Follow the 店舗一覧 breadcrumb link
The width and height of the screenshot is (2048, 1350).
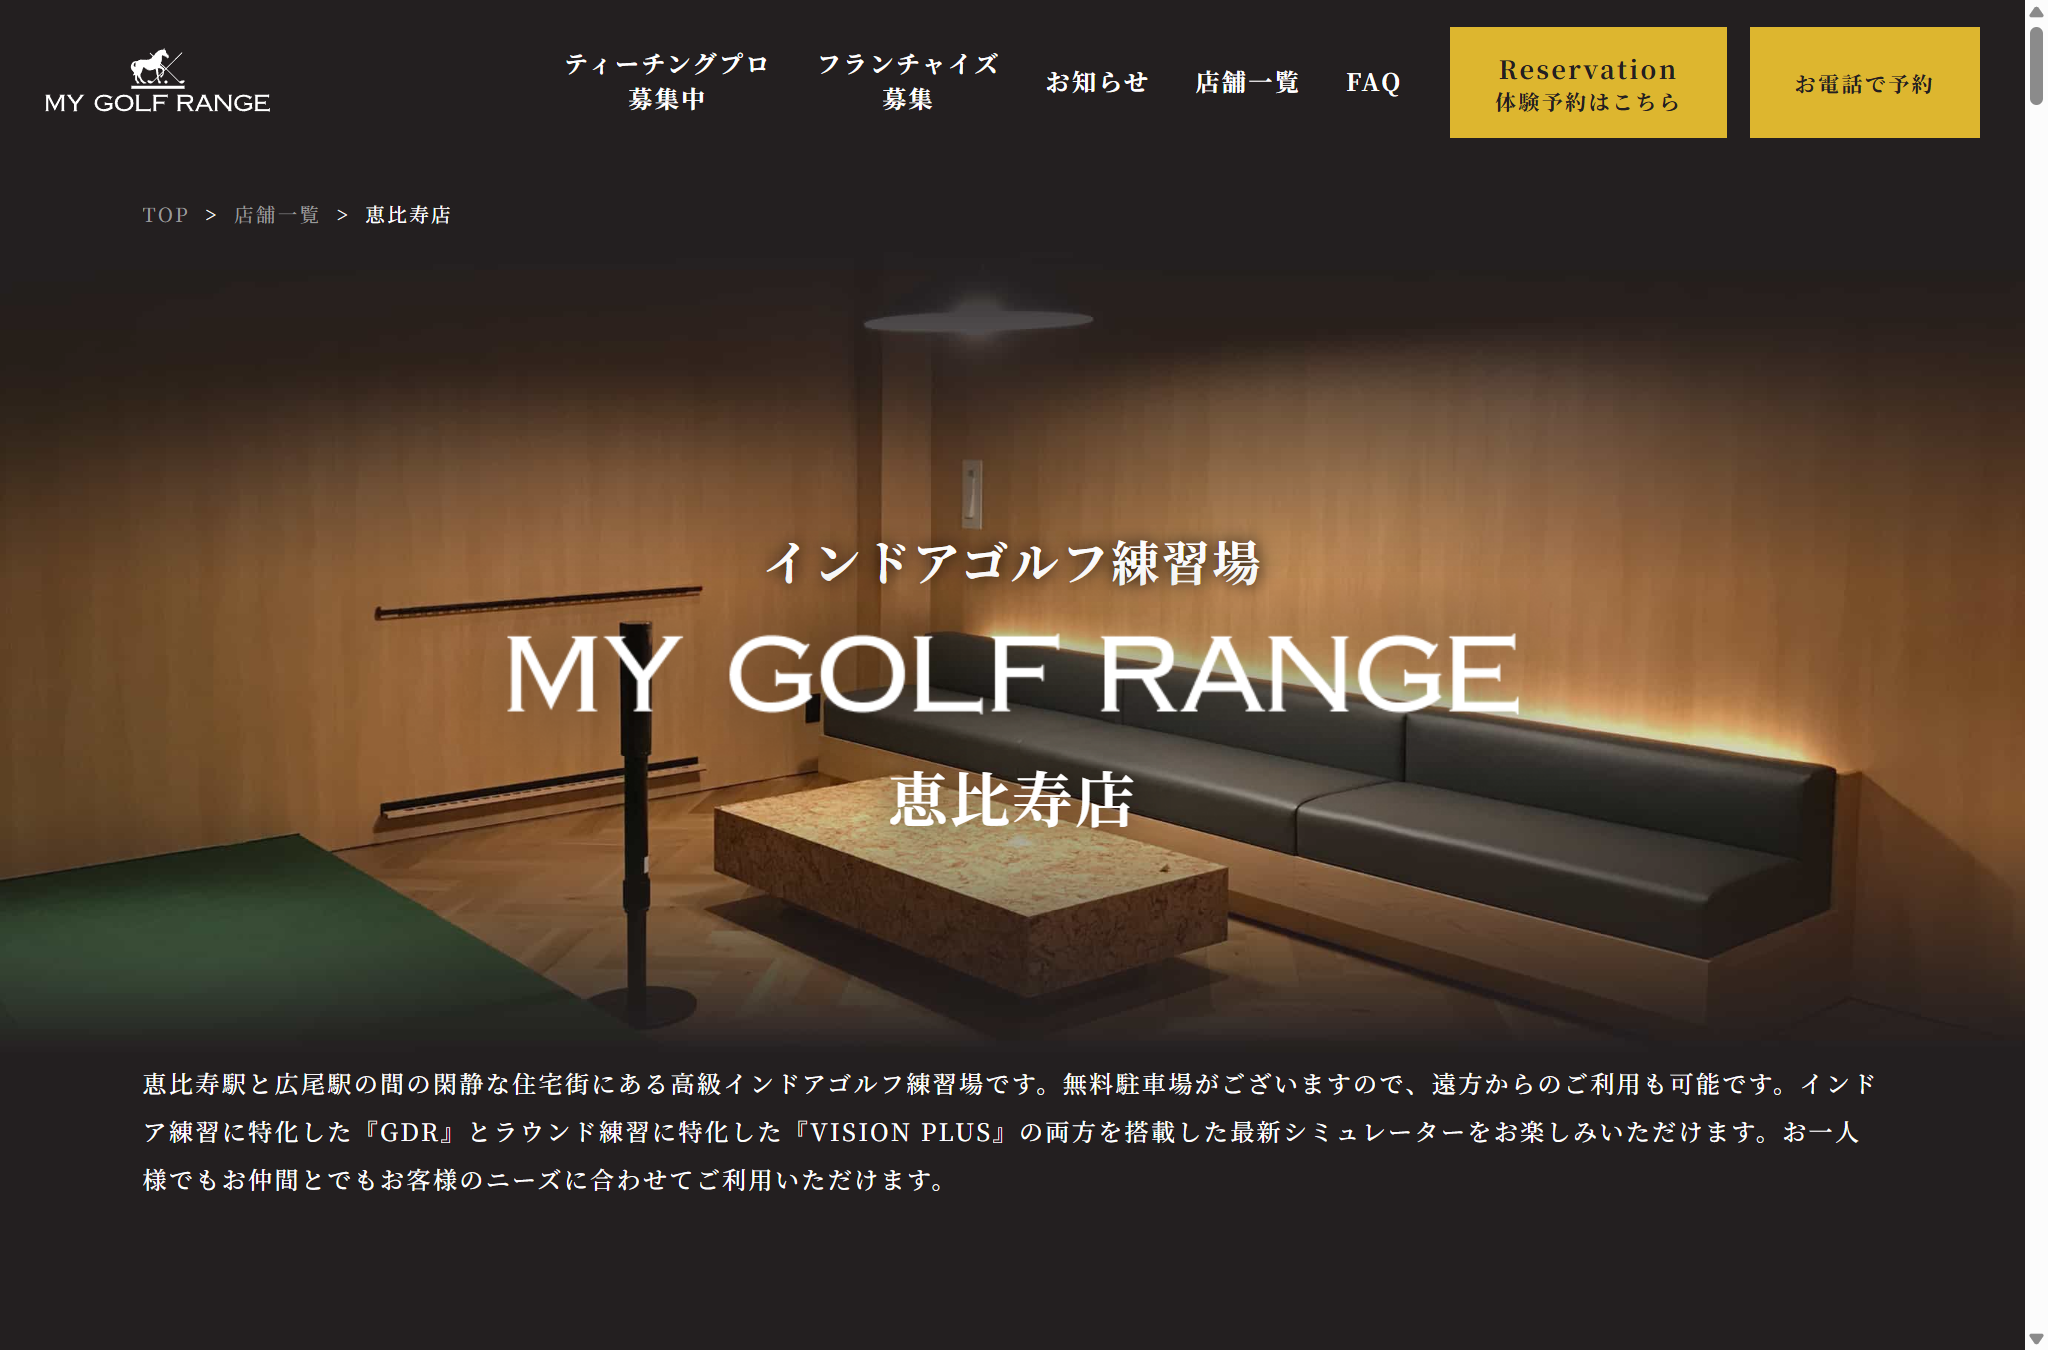pyautogui.click(x=277, y=215)
